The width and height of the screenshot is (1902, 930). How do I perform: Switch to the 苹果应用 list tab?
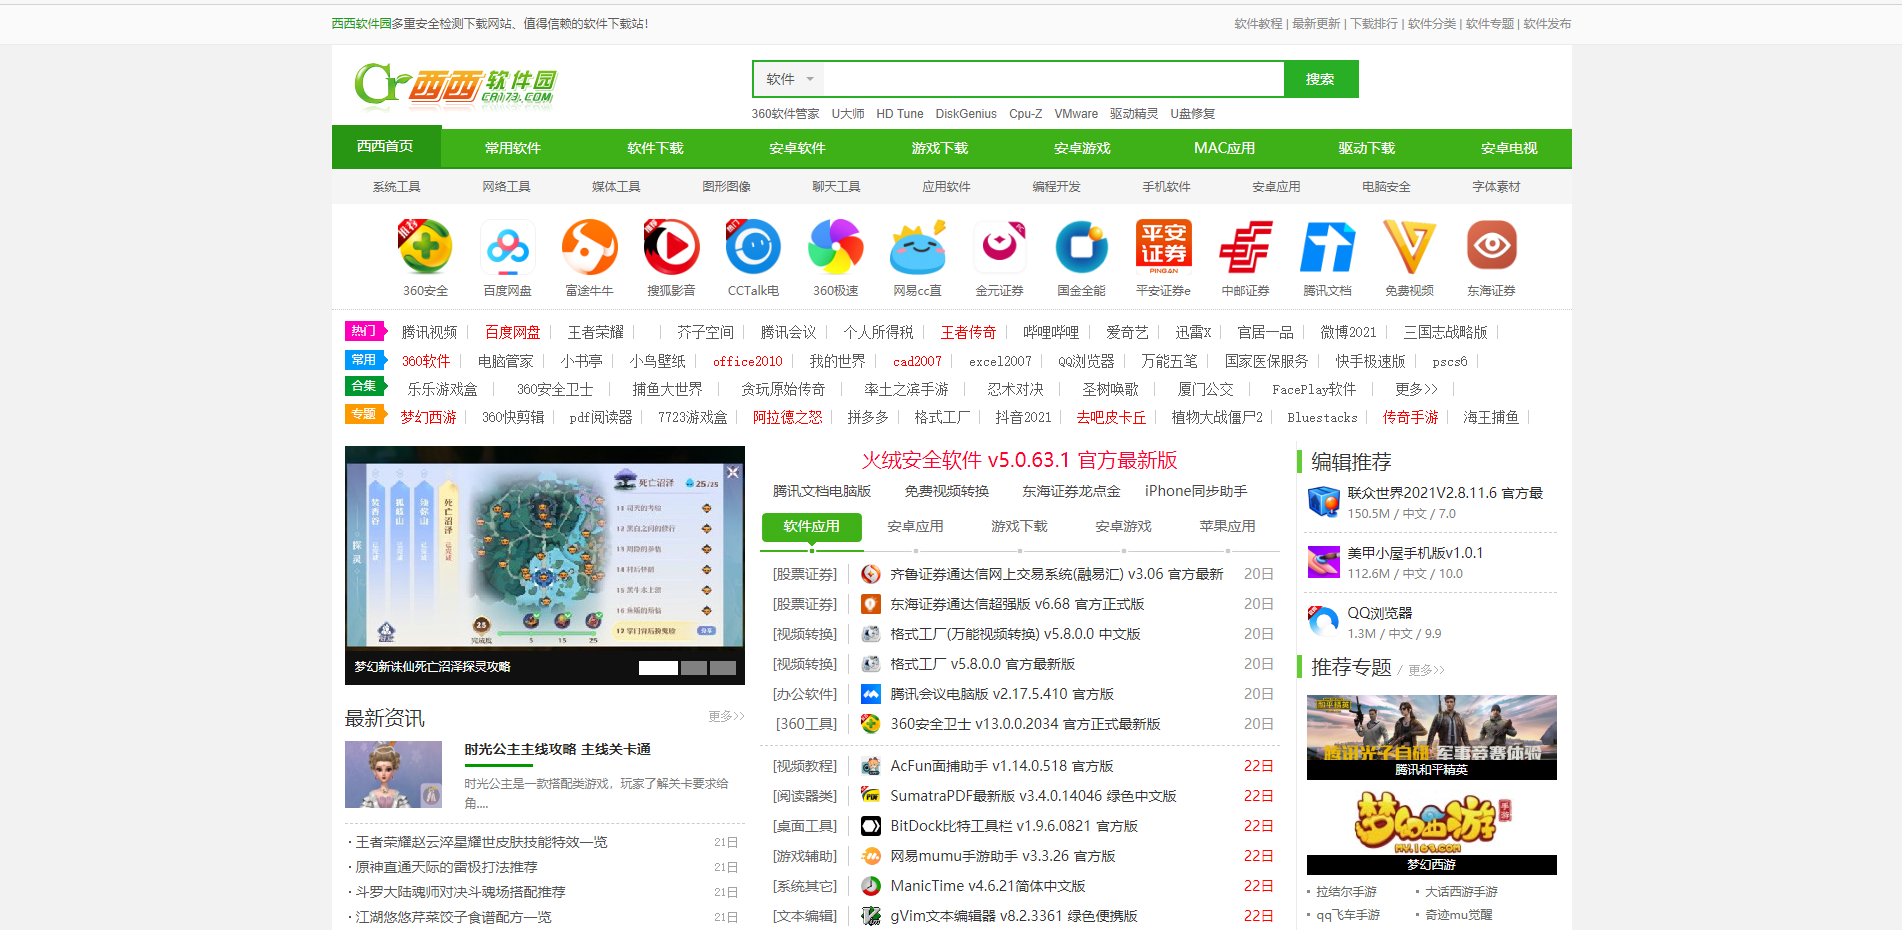click(x=1228, y=526)
